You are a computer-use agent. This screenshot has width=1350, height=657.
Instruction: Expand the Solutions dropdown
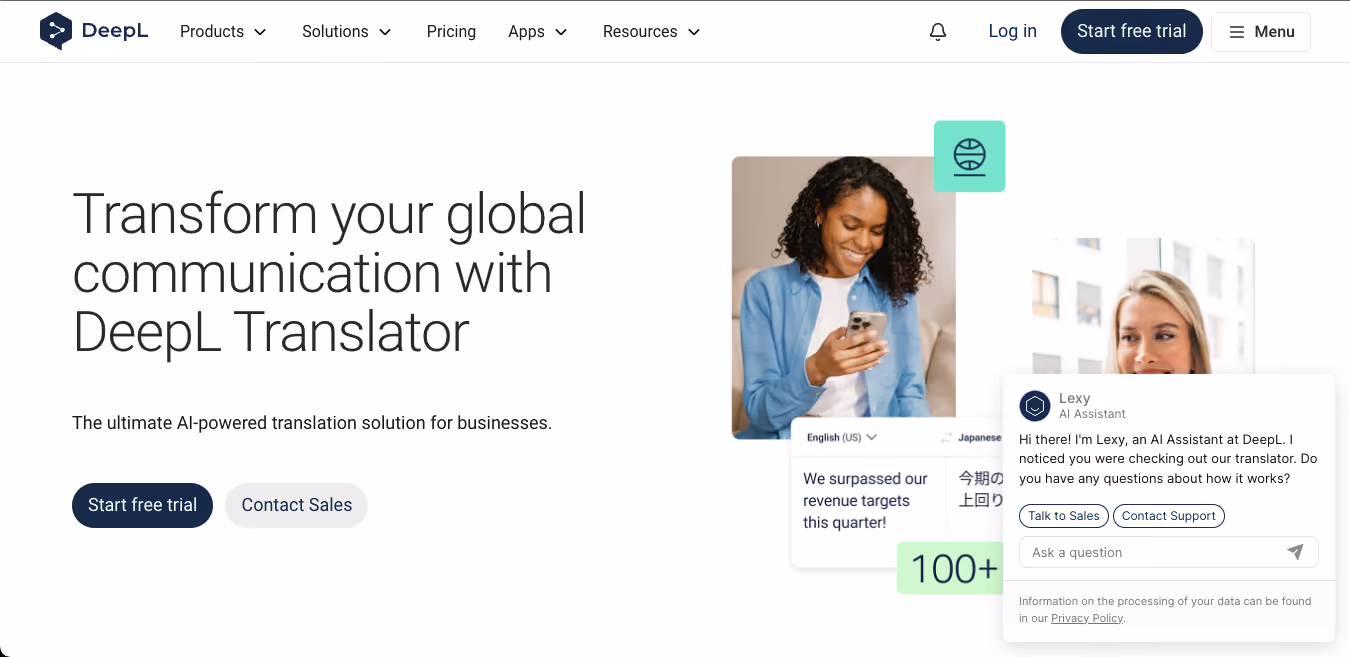[x=347, y=32]
